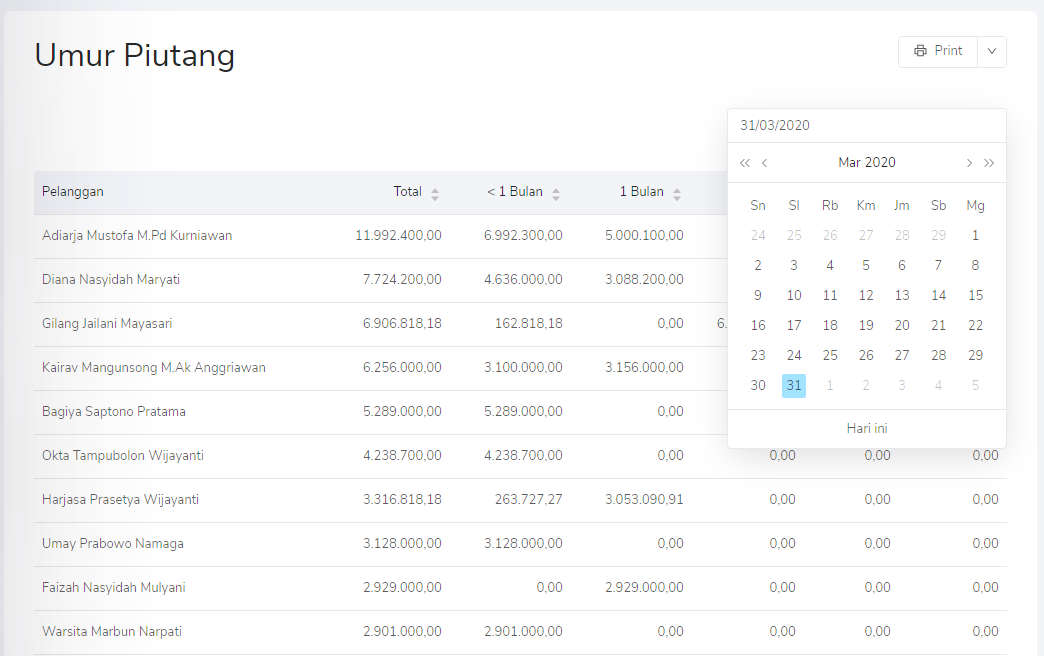
Task: Click the Pelanggan column header
Action: pyautogui.click(x=73, y=192)
